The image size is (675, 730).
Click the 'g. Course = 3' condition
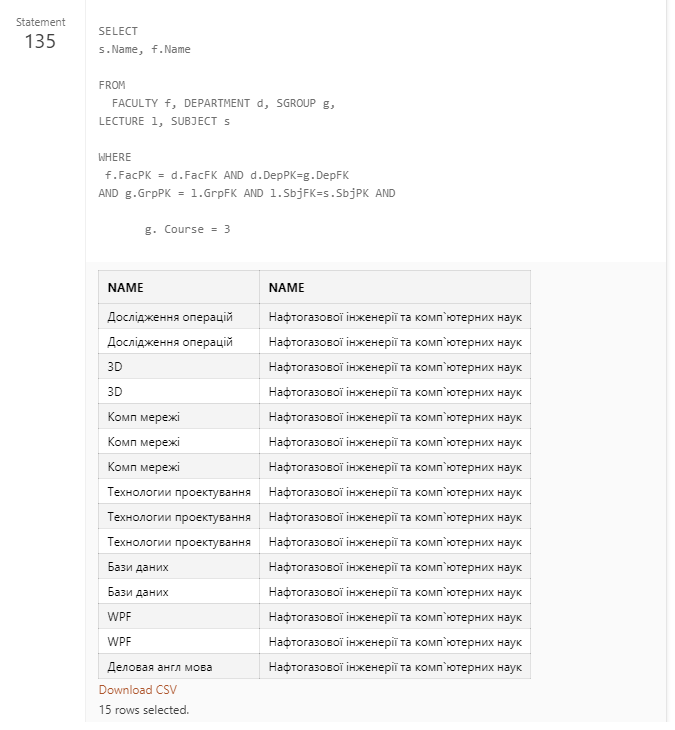pos(188,229)
